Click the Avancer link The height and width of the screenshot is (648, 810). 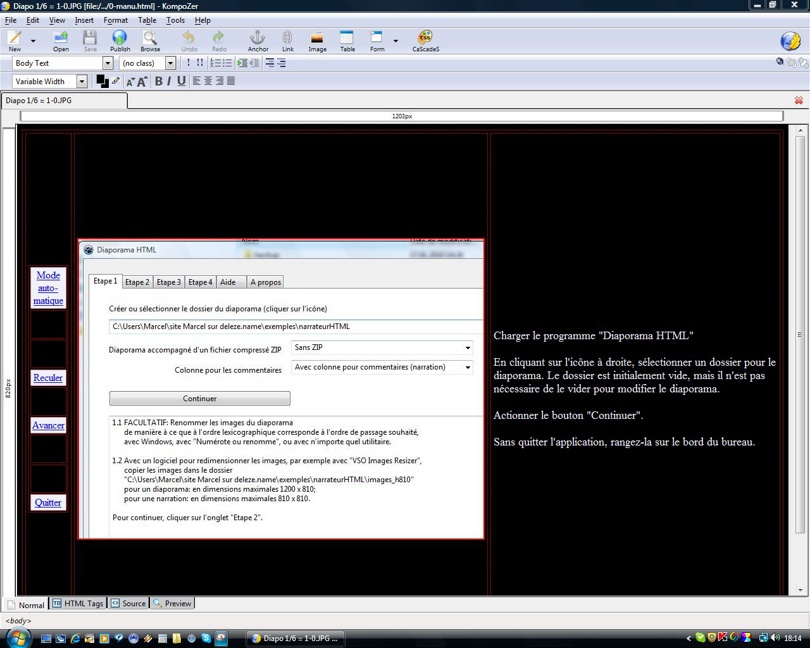coord(48,425)
